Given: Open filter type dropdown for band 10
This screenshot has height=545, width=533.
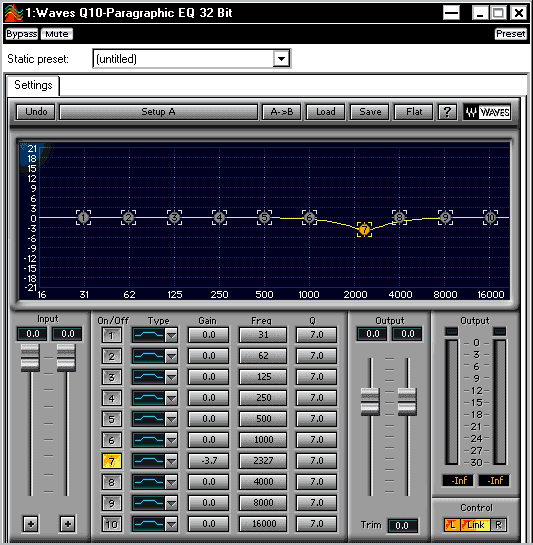Looking at the screenshot, I should click(171, 524).
